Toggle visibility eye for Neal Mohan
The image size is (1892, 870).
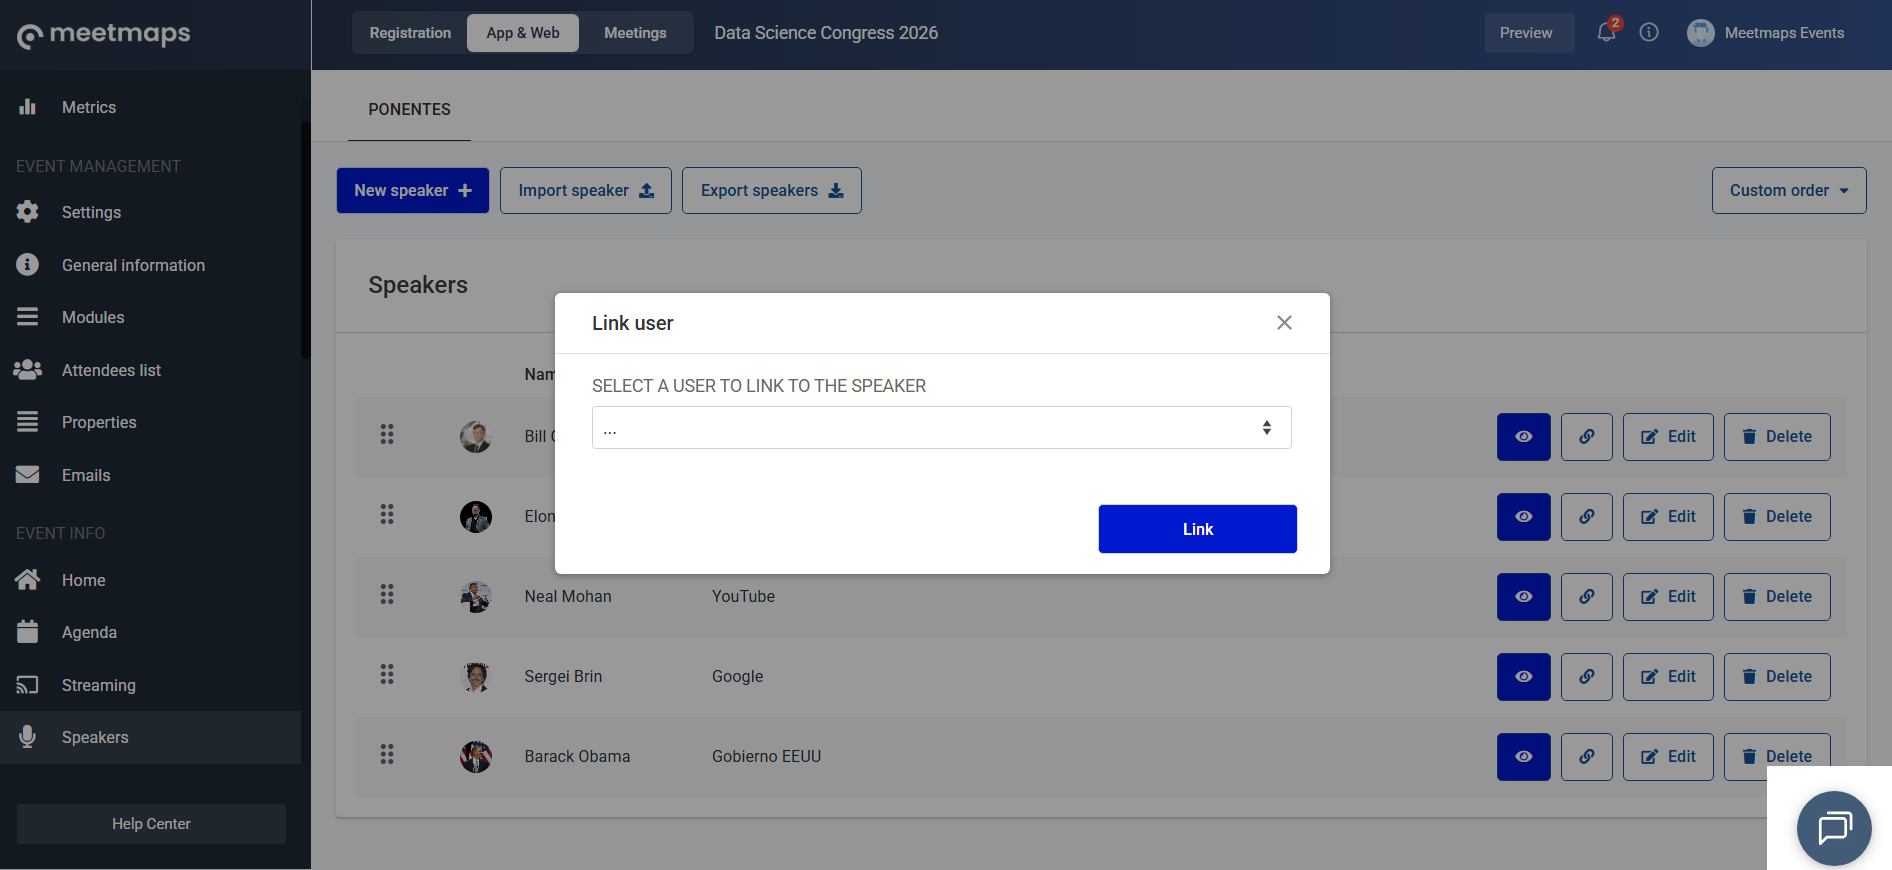pyautogui.click(x=1523, y=597)
